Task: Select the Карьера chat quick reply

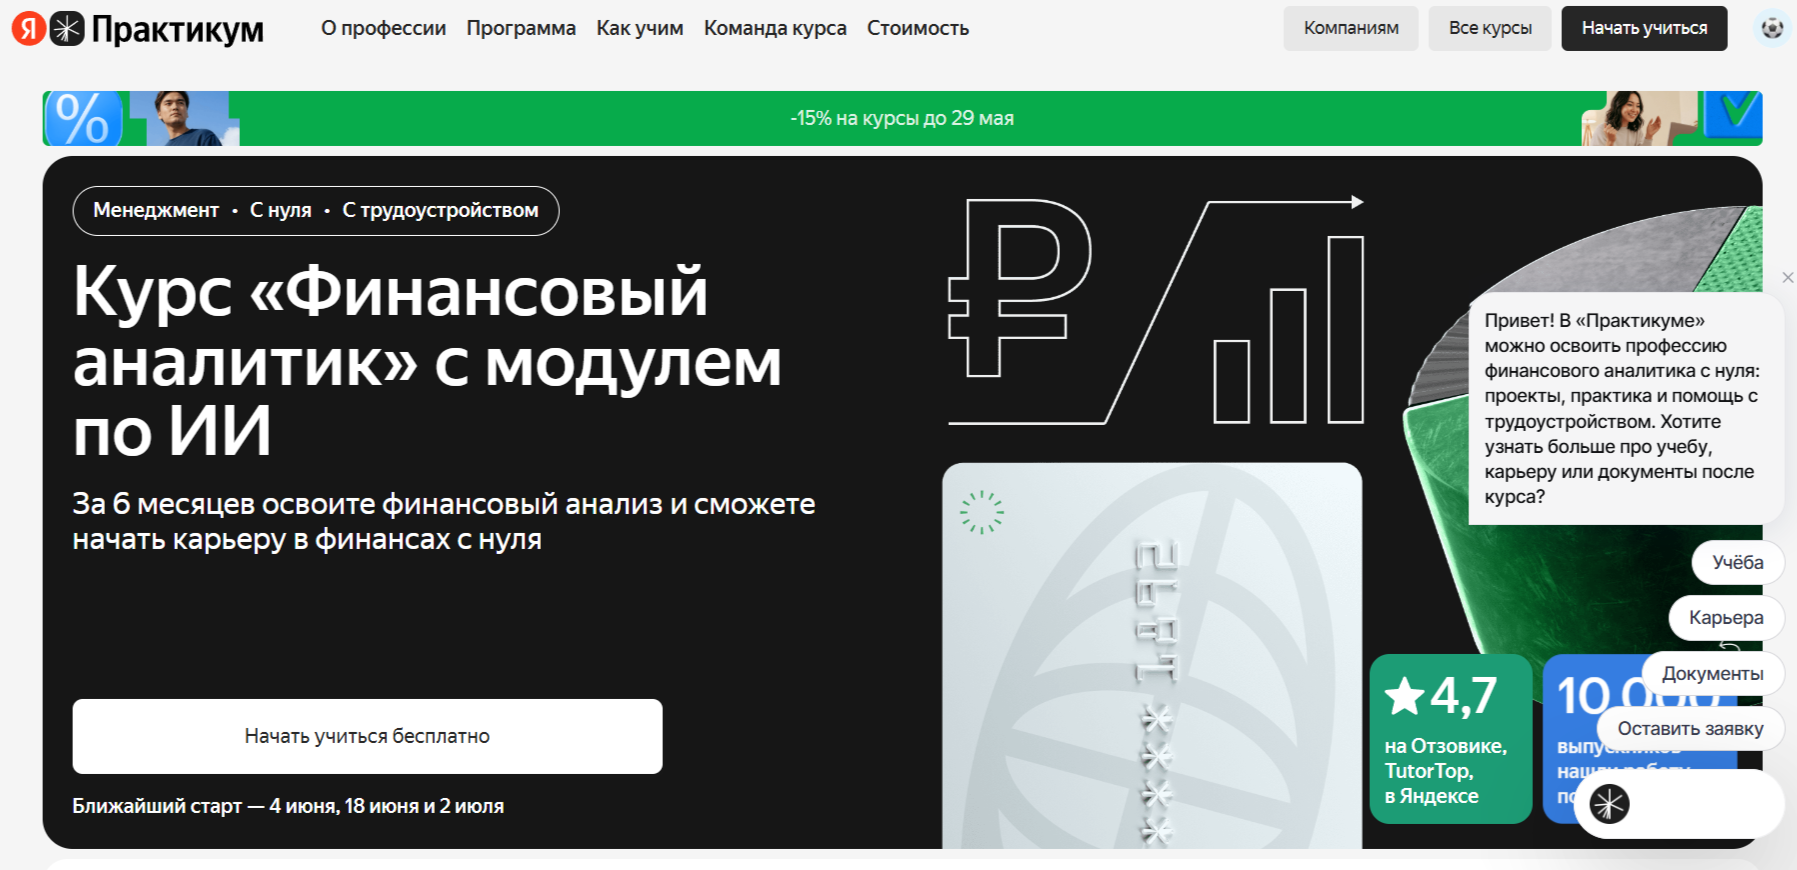Action: point(1726,618)
